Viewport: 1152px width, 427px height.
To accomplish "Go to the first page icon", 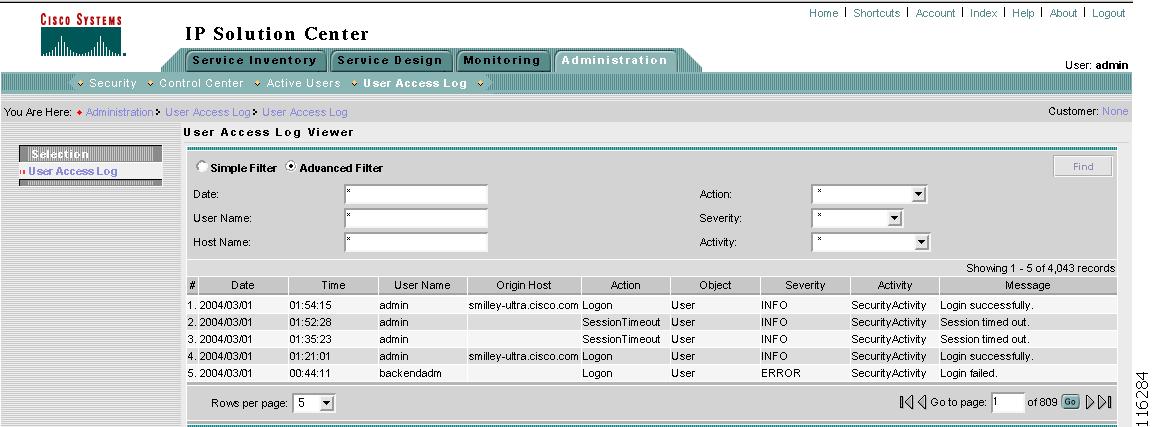I will (x=906, y=403).
